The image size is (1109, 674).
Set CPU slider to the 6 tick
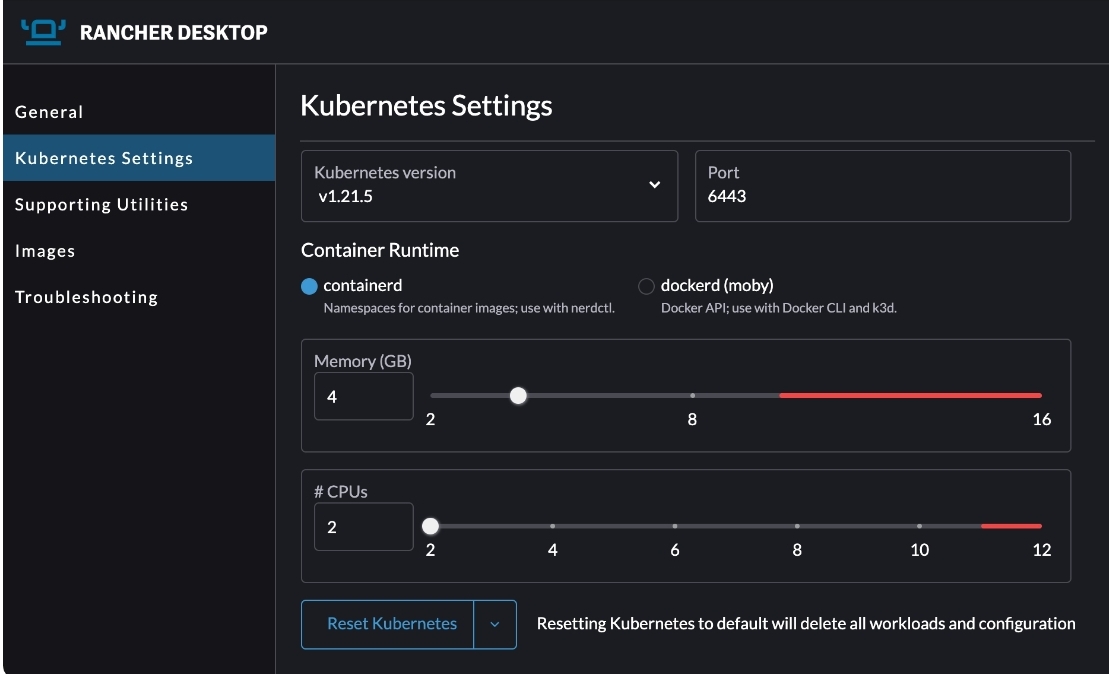click(675, 526)
